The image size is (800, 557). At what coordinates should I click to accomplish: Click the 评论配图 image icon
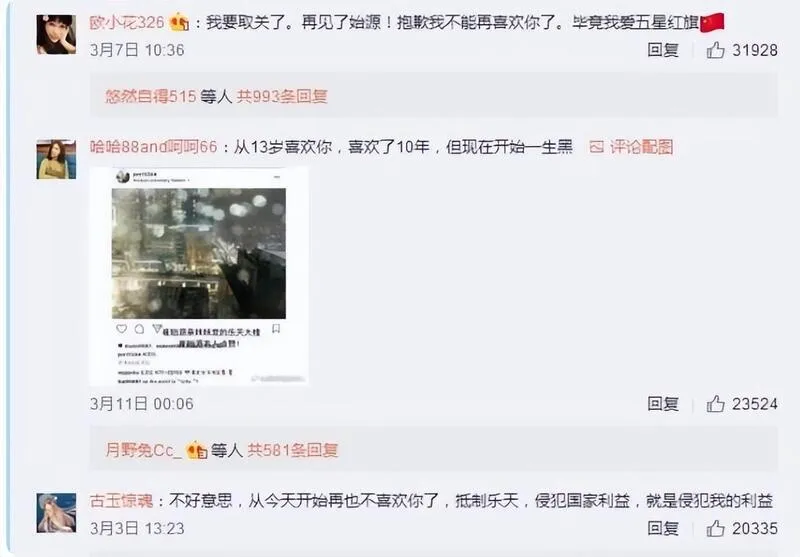click(596, 147)
